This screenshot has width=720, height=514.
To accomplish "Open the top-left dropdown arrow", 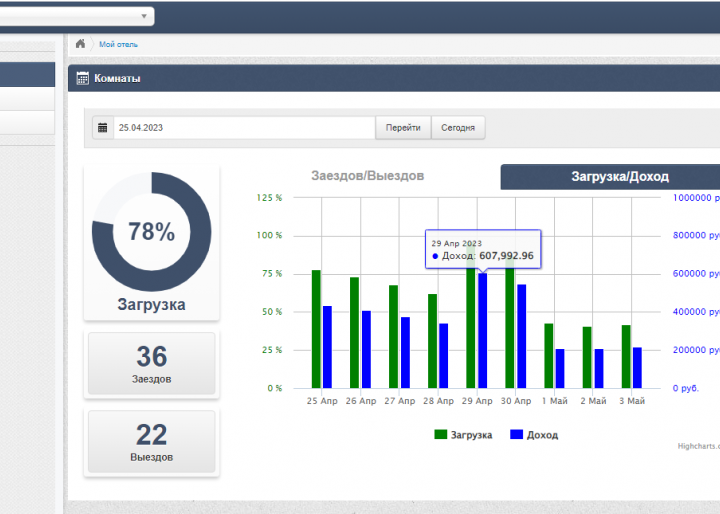I will (x=144, y=16).
